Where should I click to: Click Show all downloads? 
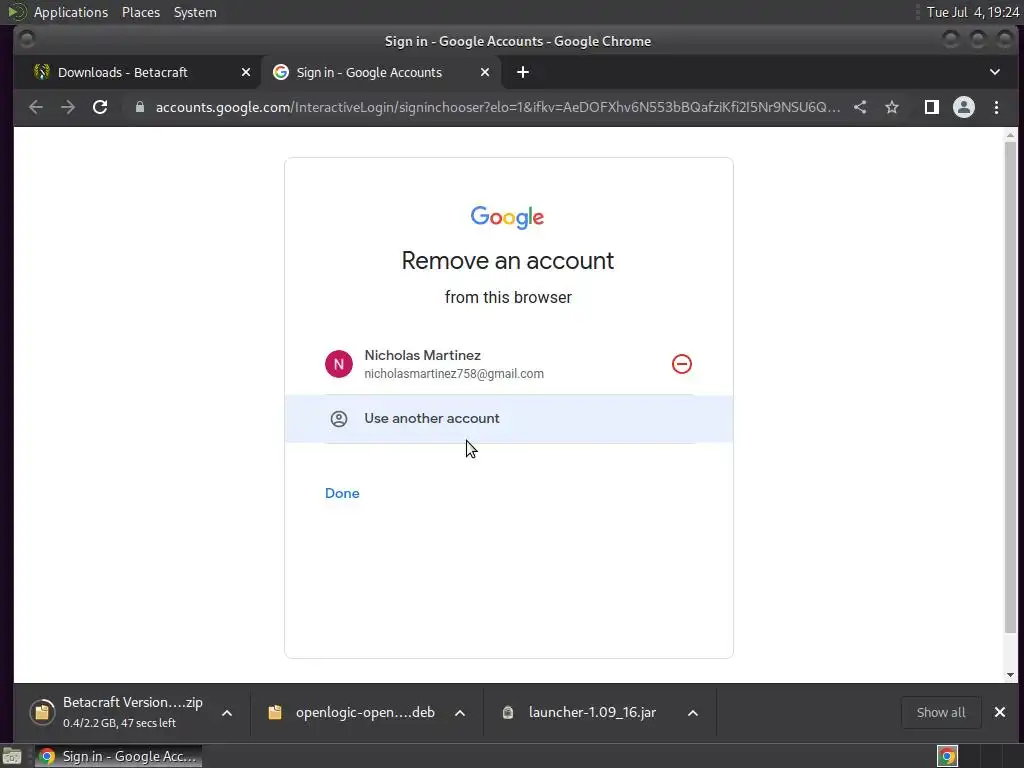(940, 712)
